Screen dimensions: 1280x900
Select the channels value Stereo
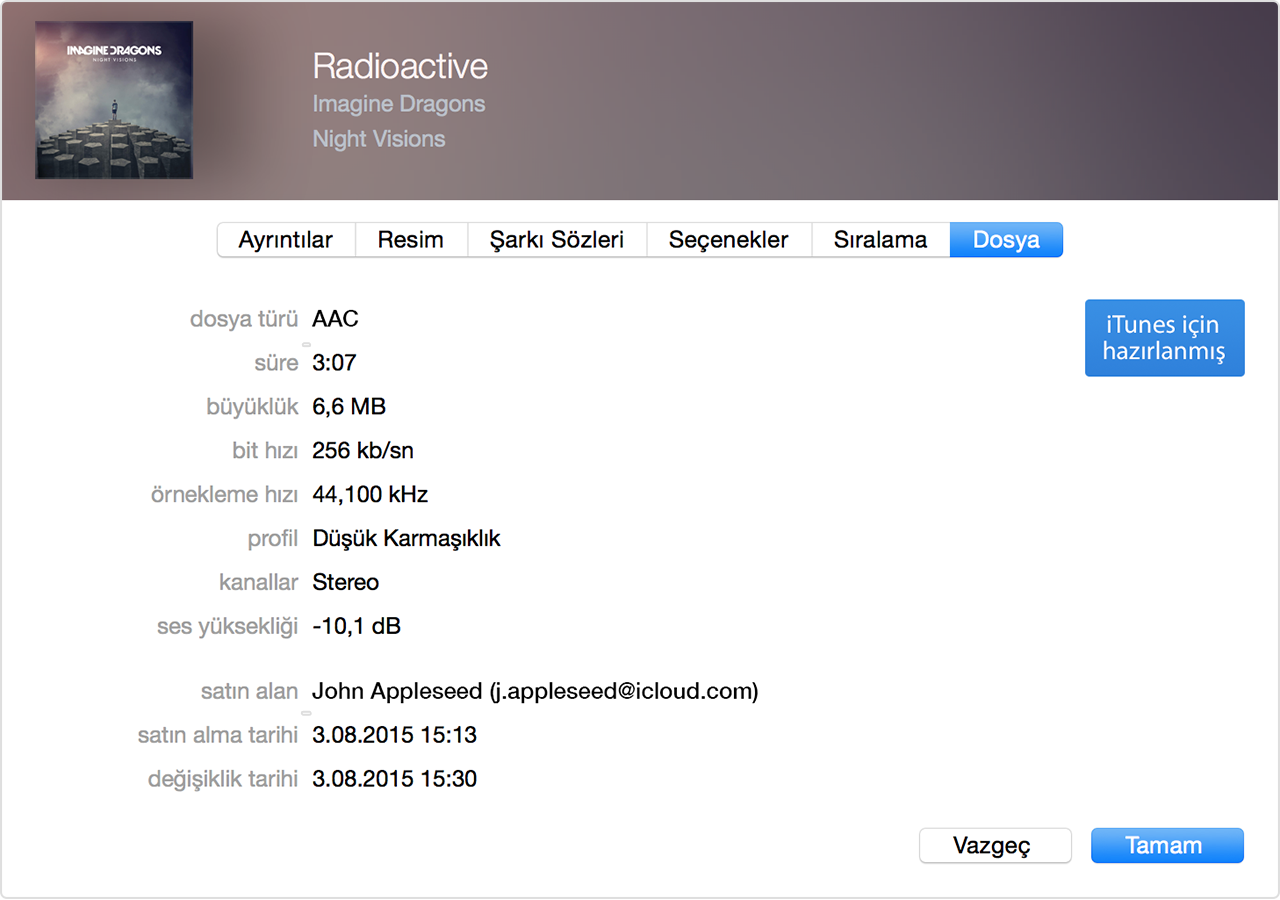pos(346,583)
